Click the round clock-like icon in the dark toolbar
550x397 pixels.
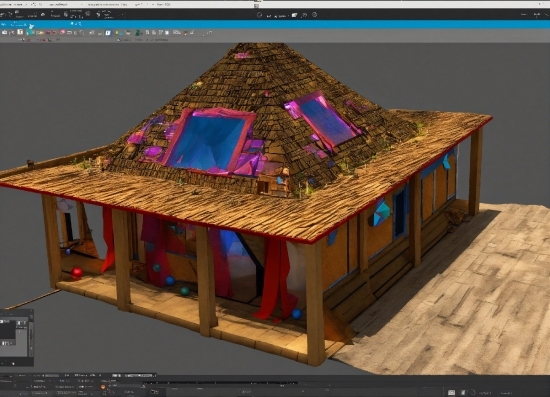click(x=314, y=15)
